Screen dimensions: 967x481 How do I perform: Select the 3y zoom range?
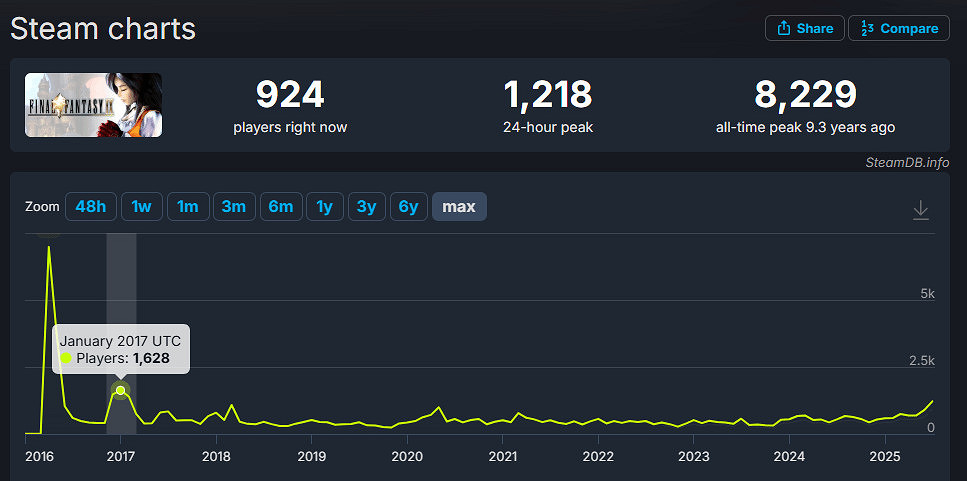pyautogui.click(x=366, y=207)
